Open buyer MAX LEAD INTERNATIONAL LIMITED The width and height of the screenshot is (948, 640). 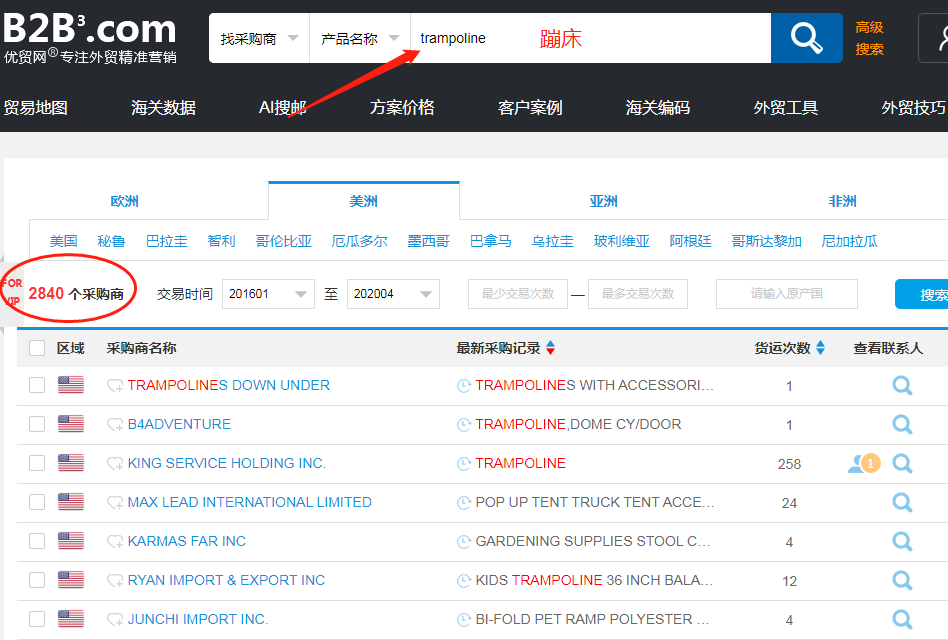250,502
